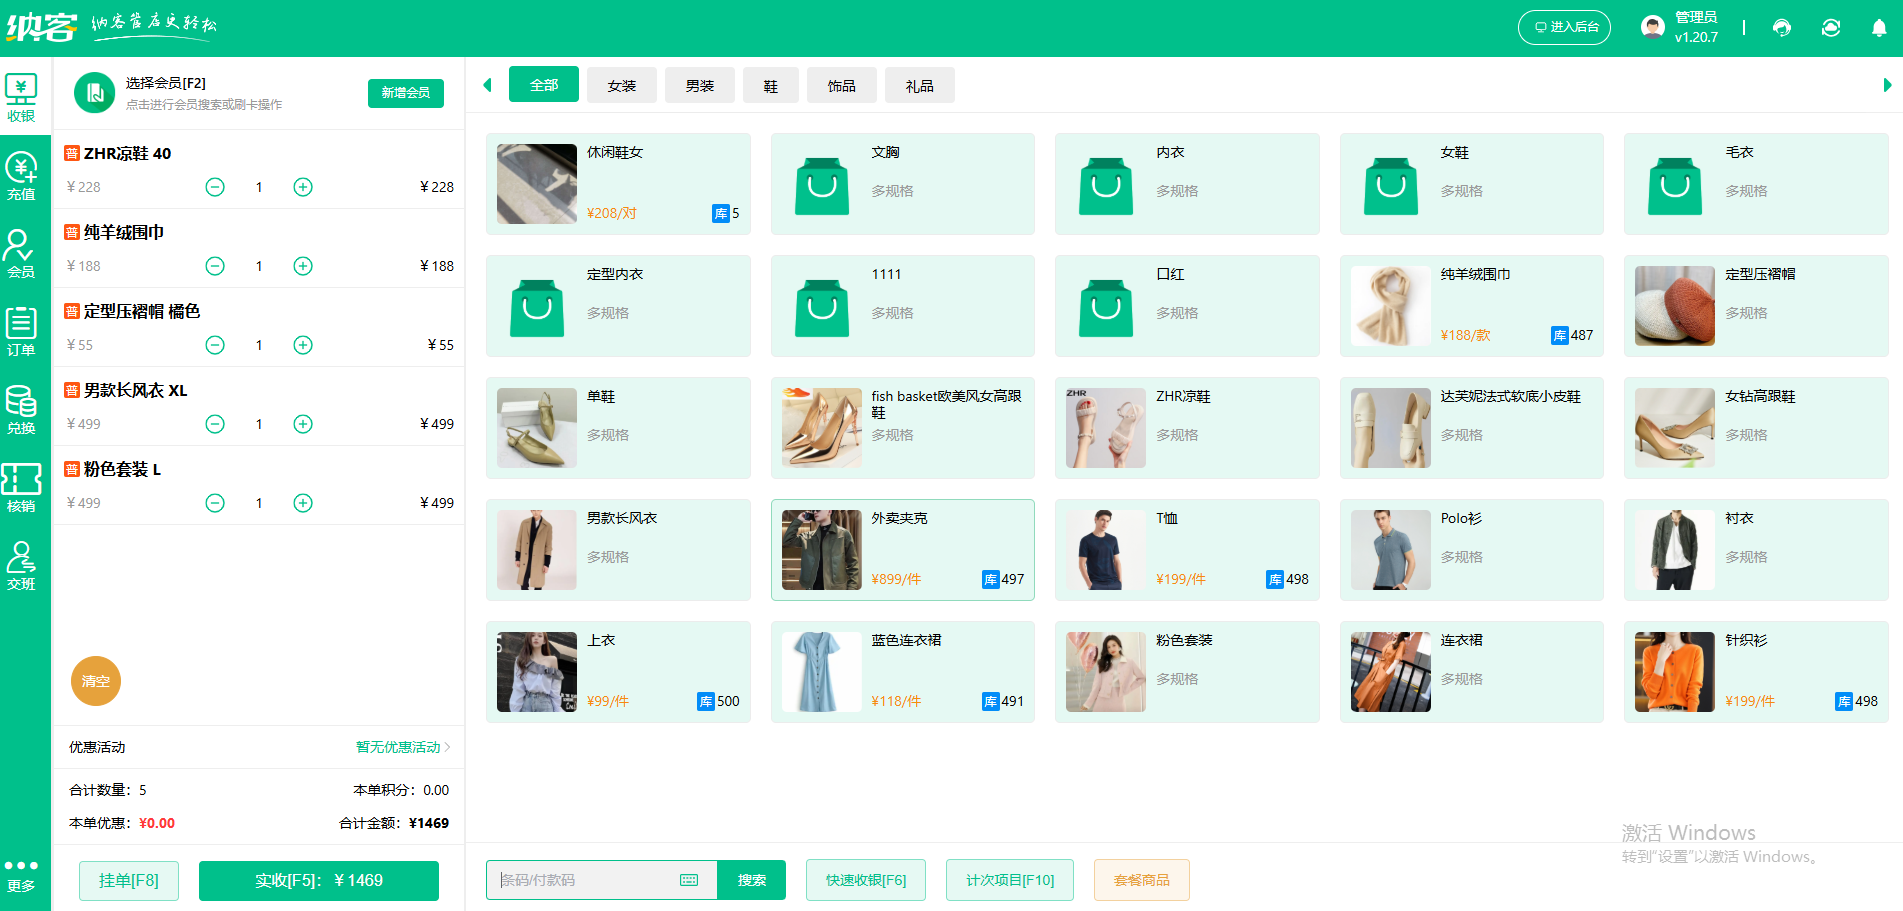Click the left arrow beside category tabs
1903x911 pixels.
pyautogui.click(x=487, y=85)
